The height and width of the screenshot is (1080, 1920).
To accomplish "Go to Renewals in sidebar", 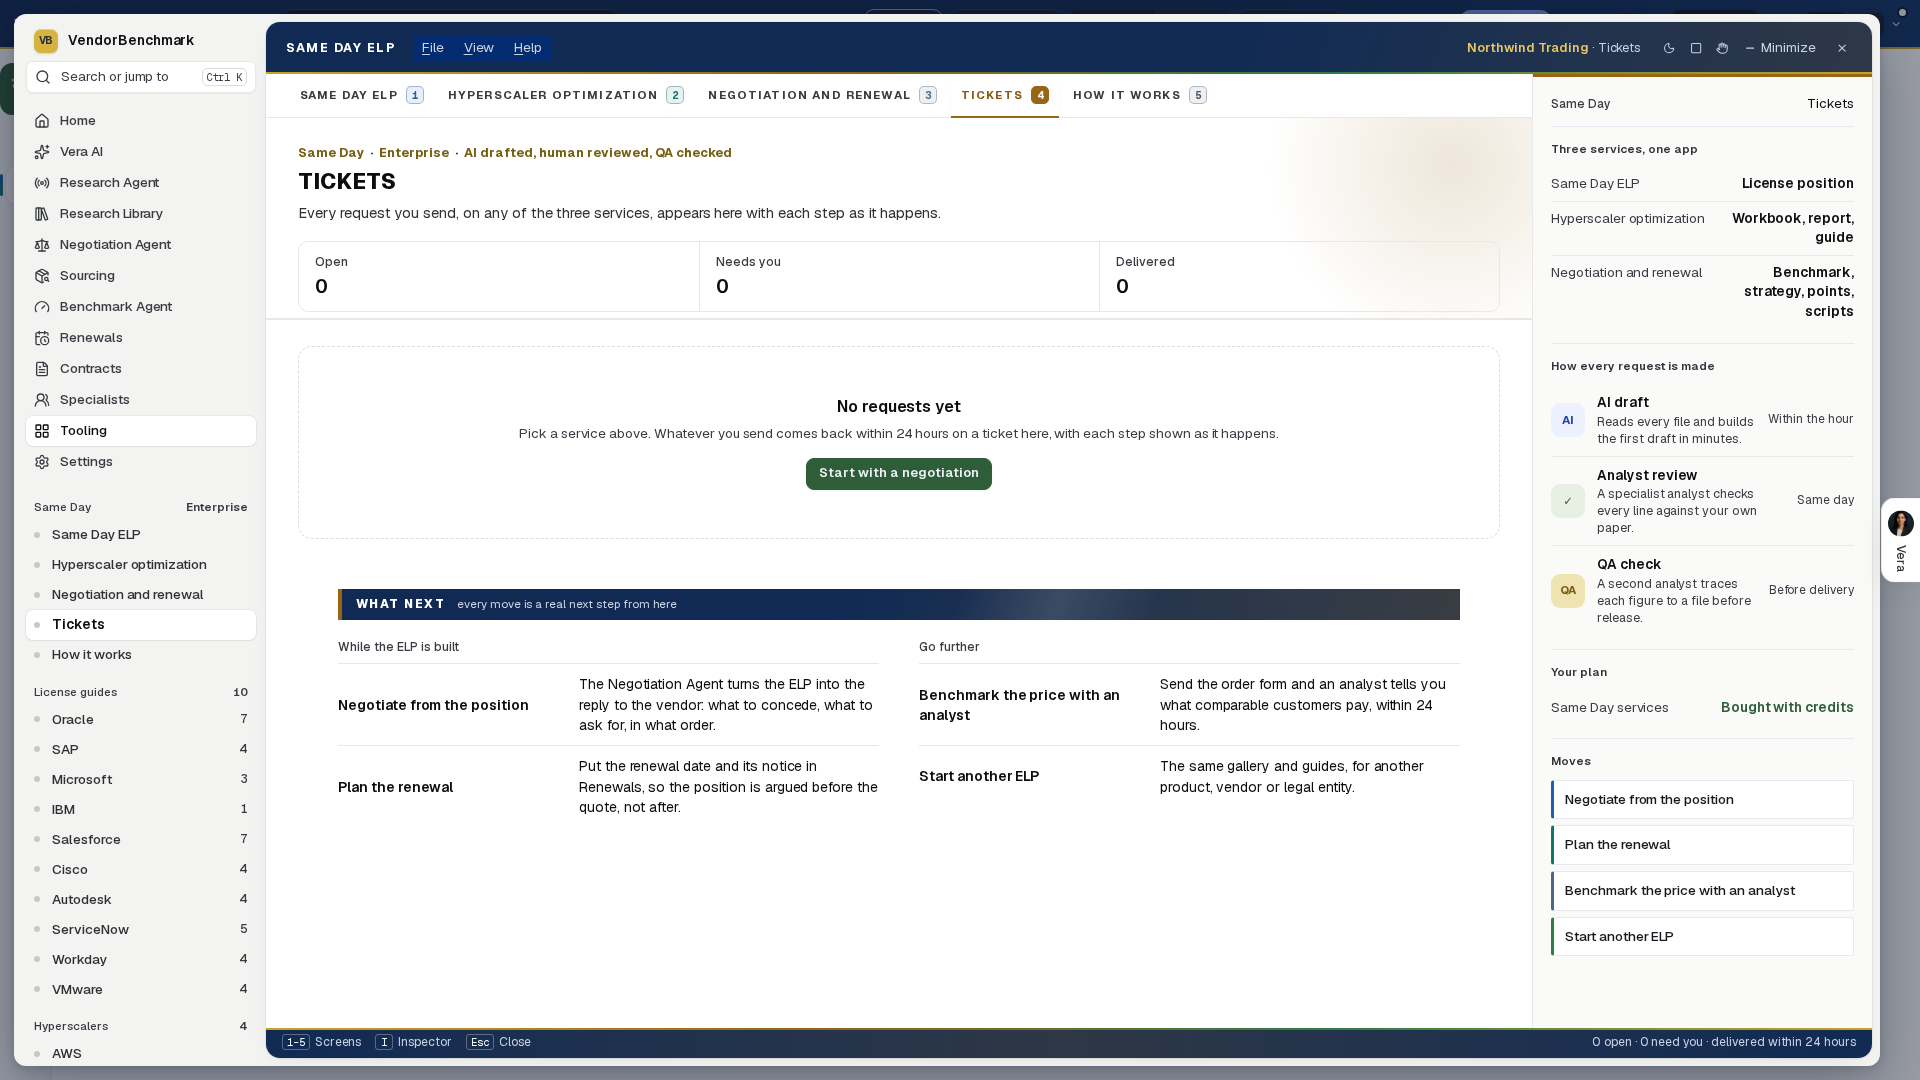I will coord(140,338).
